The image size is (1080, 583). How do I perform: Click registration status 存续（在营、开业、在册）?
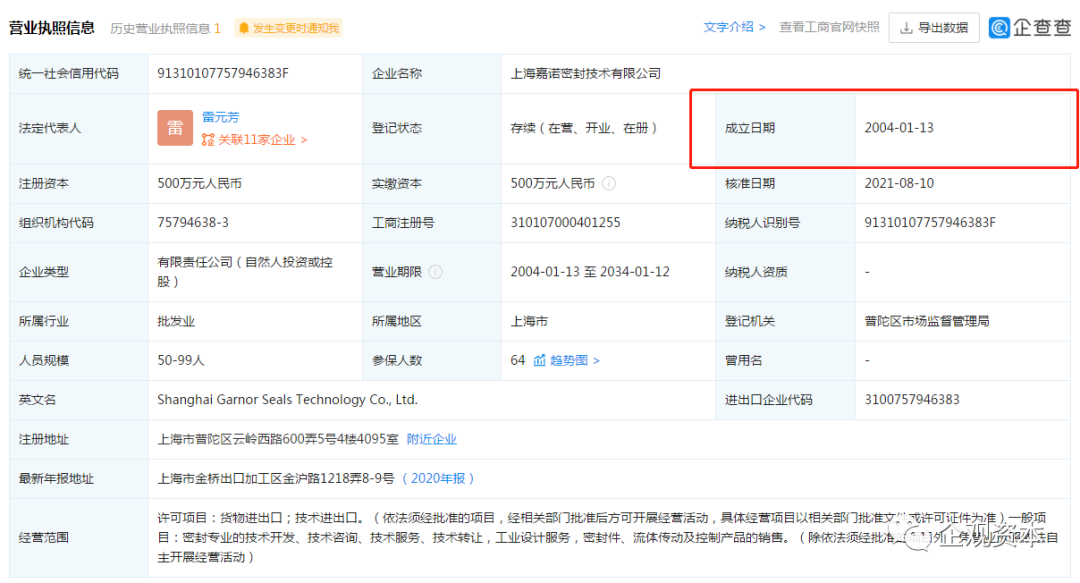pyautogui.click(x=584, y=128)
